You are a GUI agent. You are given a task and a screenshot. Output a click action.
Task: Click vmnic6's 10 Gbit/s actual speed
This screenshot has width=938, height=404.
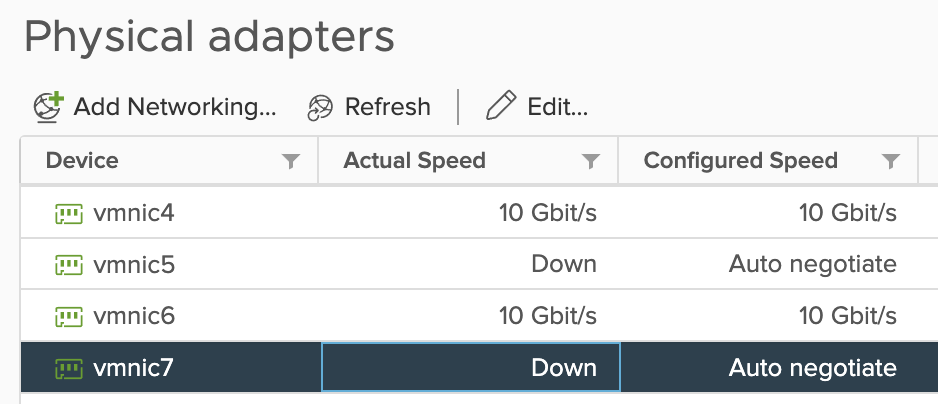tap(547, 316)
